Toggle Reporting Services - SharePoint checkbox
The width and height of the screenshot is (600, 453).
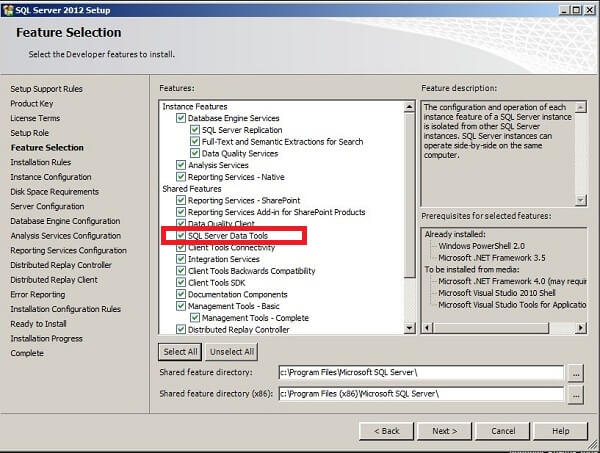[181, 200]
